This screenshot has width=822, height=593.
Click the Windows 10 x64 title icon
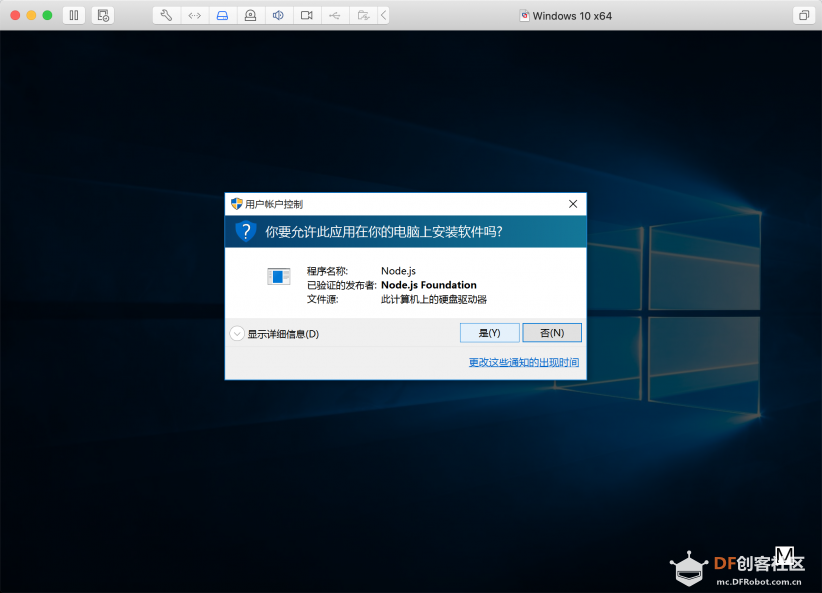tap(524, 16)
